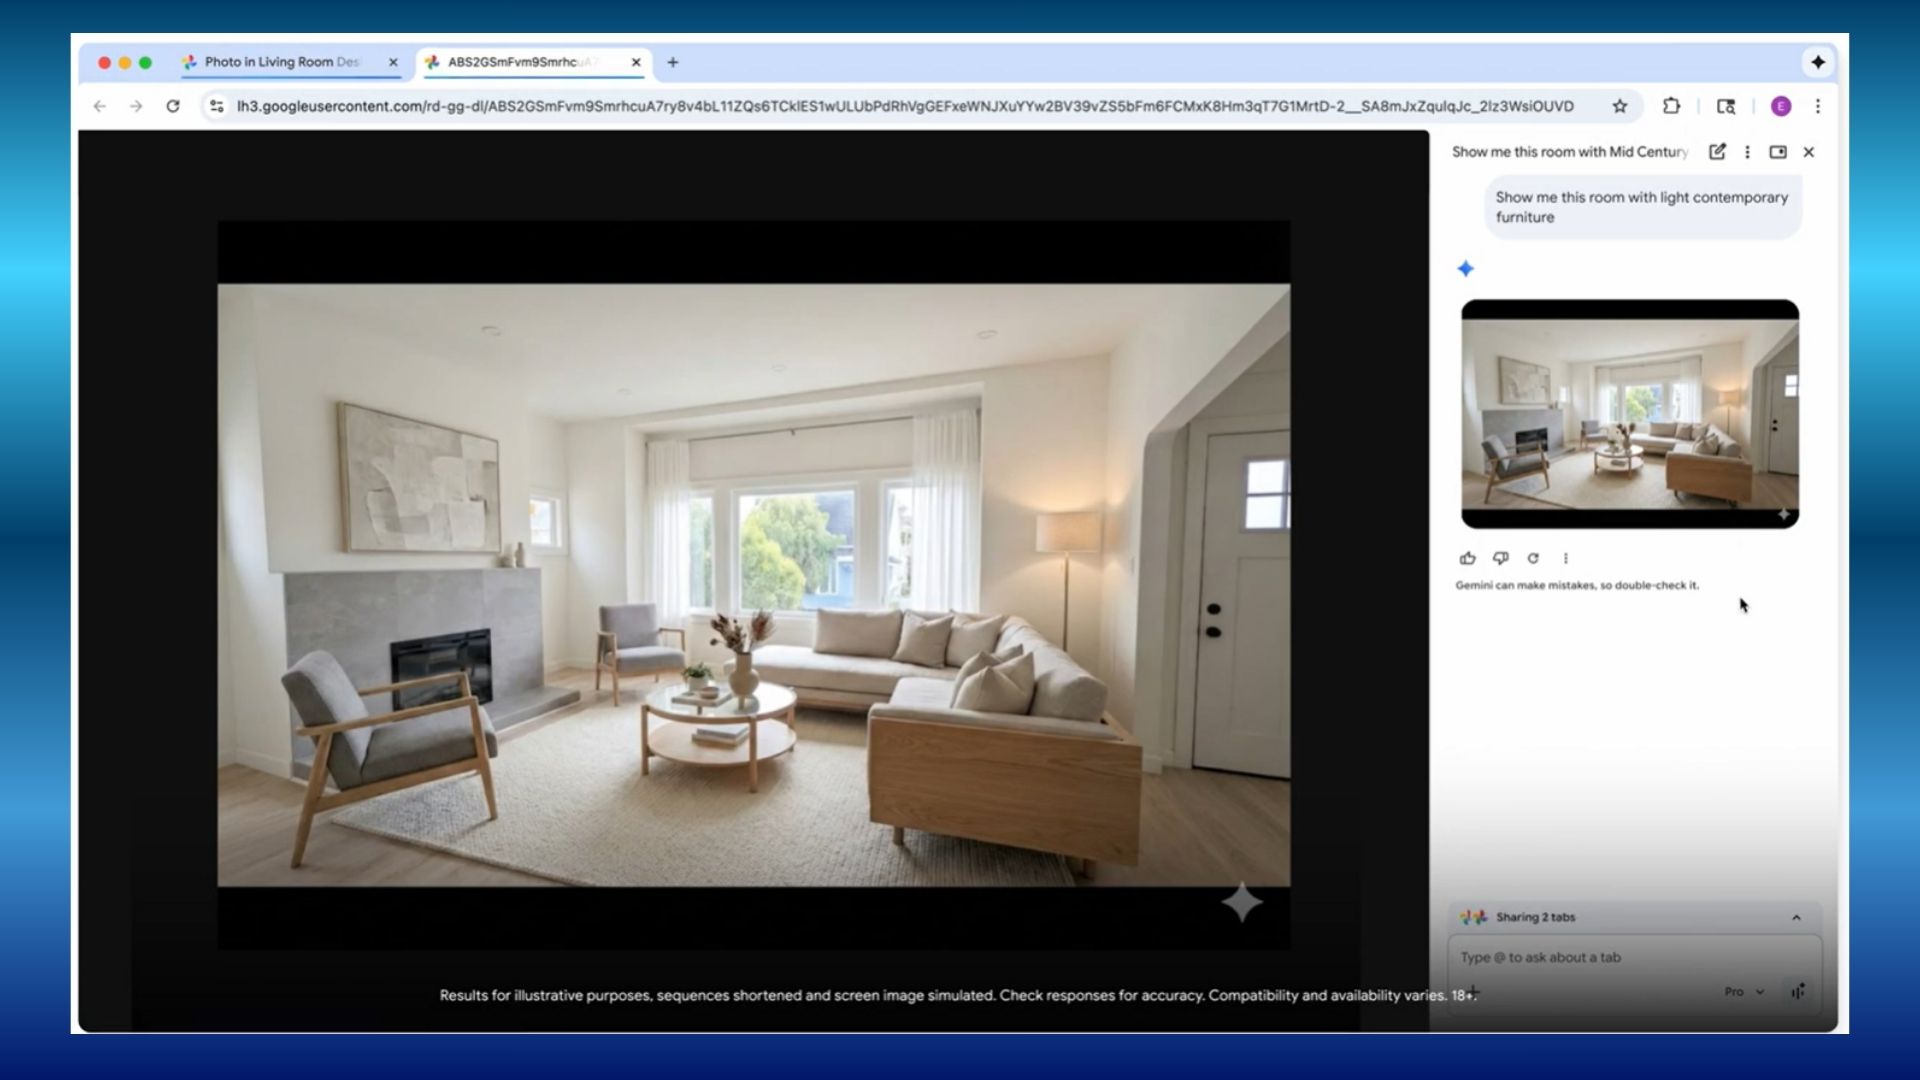Click the regenerate response icon
This screenshot has width=1920, height=1080.
(x=1533, y=558)
